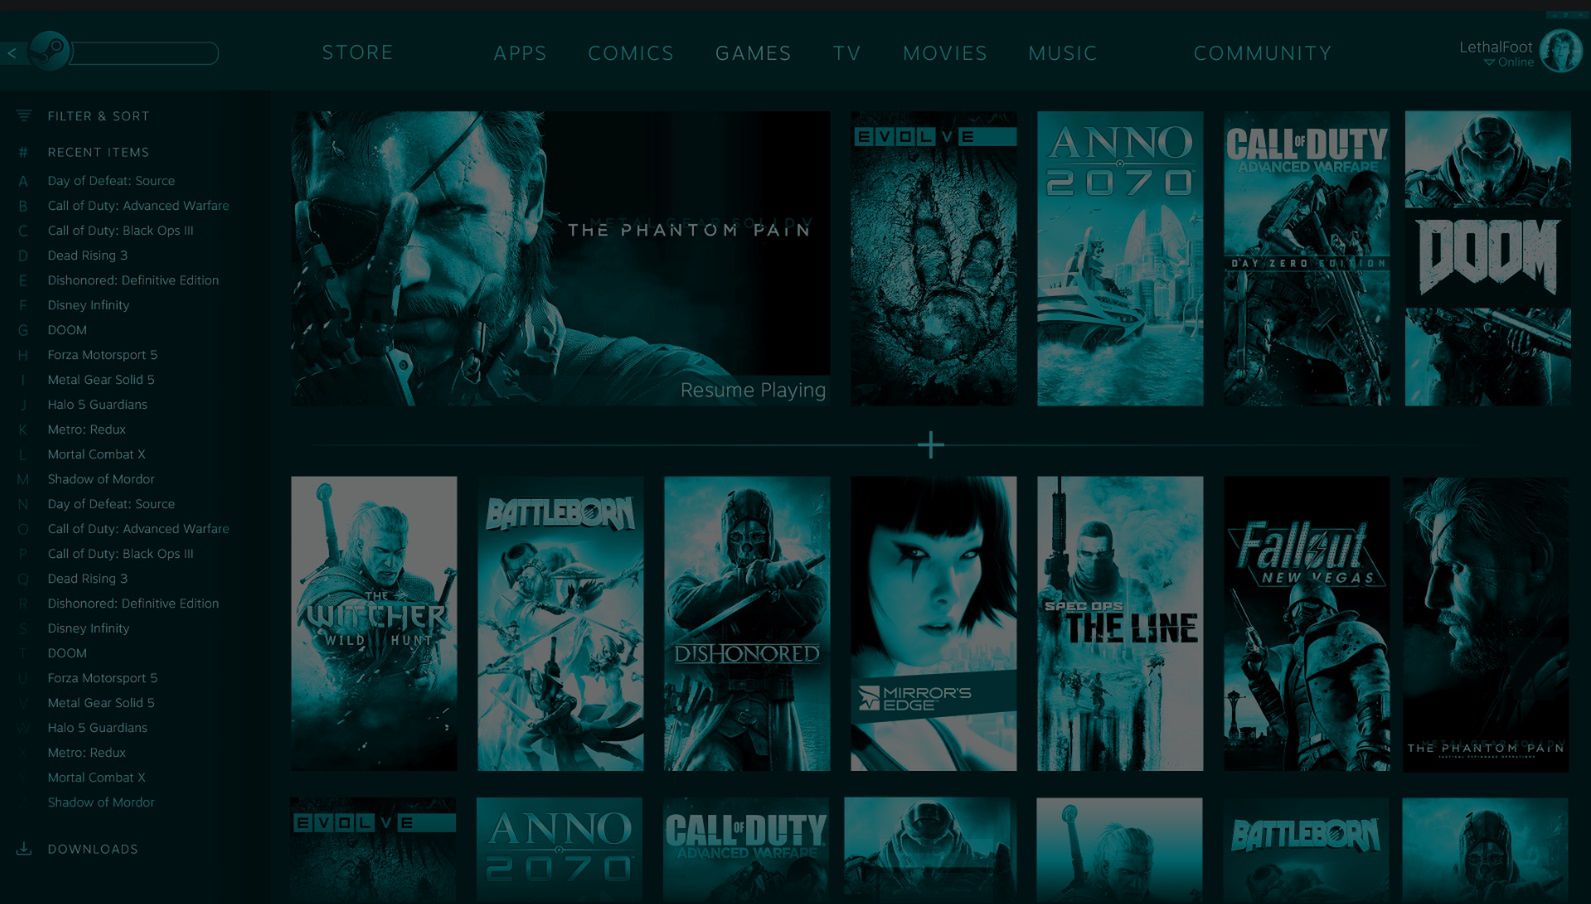Select the RECENT ITEMS heading
Image resolution: width=1591 pixels, height=904 pixels.
point(98,152)
